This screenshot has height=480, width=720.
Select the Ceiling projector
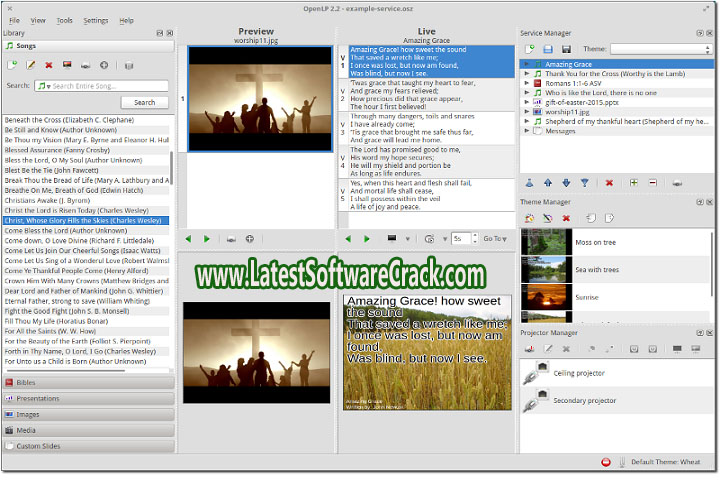click(617, 373)
